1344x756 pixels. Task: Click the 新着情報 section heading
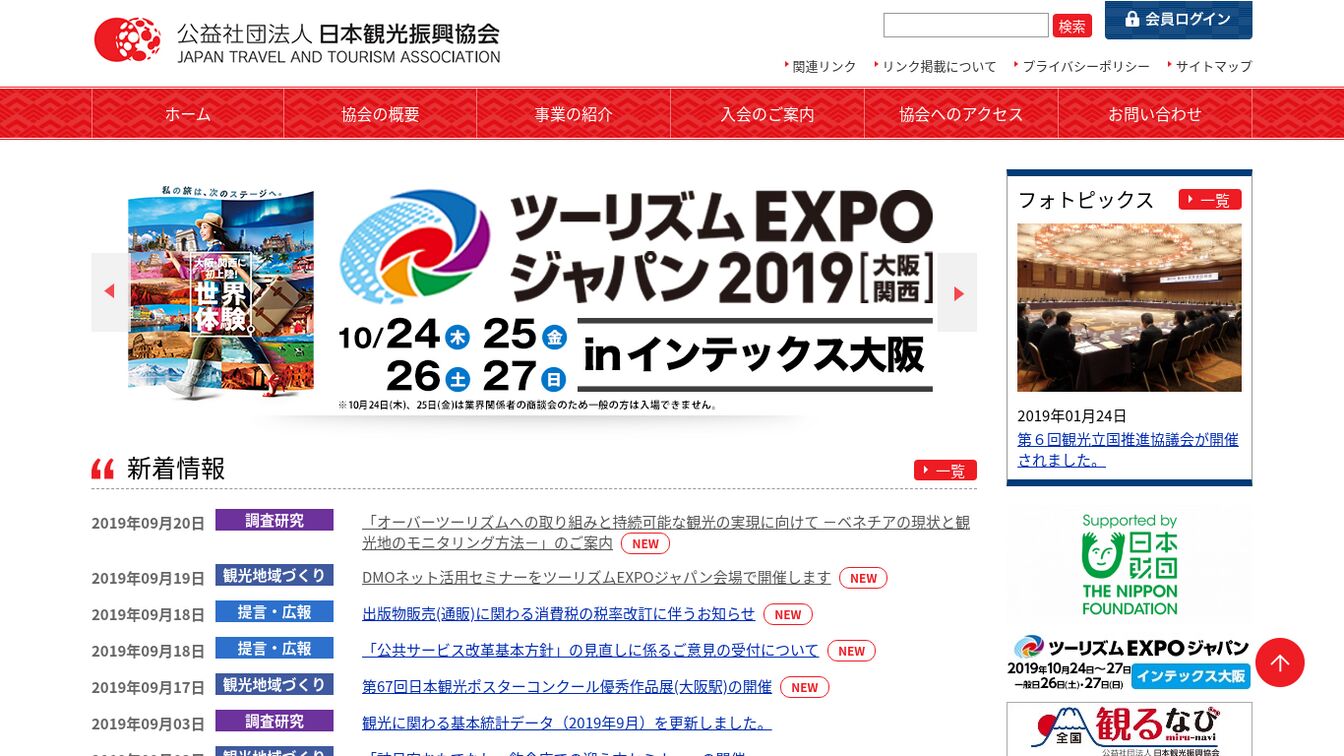pos(176,468)
